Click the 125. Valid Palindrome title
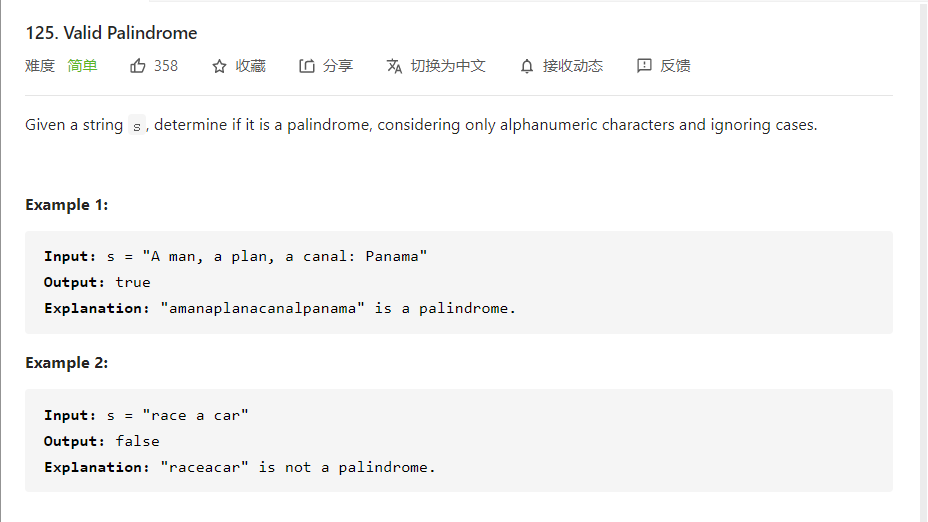Viewport: 928px width, 522px height. pyautogui.click(x=111, y=33)
